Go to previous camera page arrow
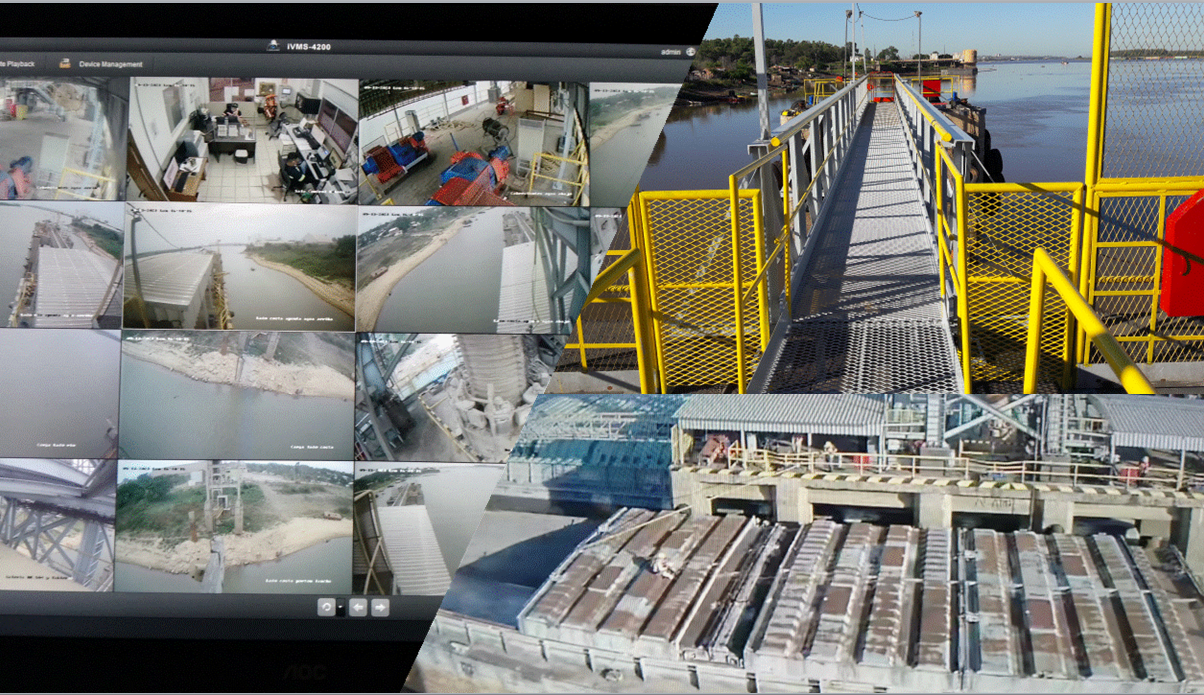Screen dimensions: 1204x695 pyautogui.click(x=358, y=607)
